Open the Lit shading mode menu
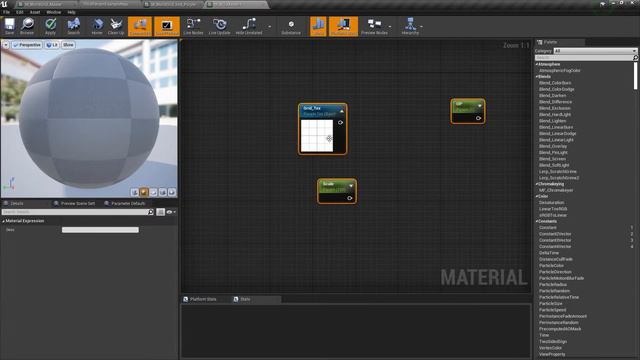The width and height of the screenshot is (640, 360). [x=52, y=45]
